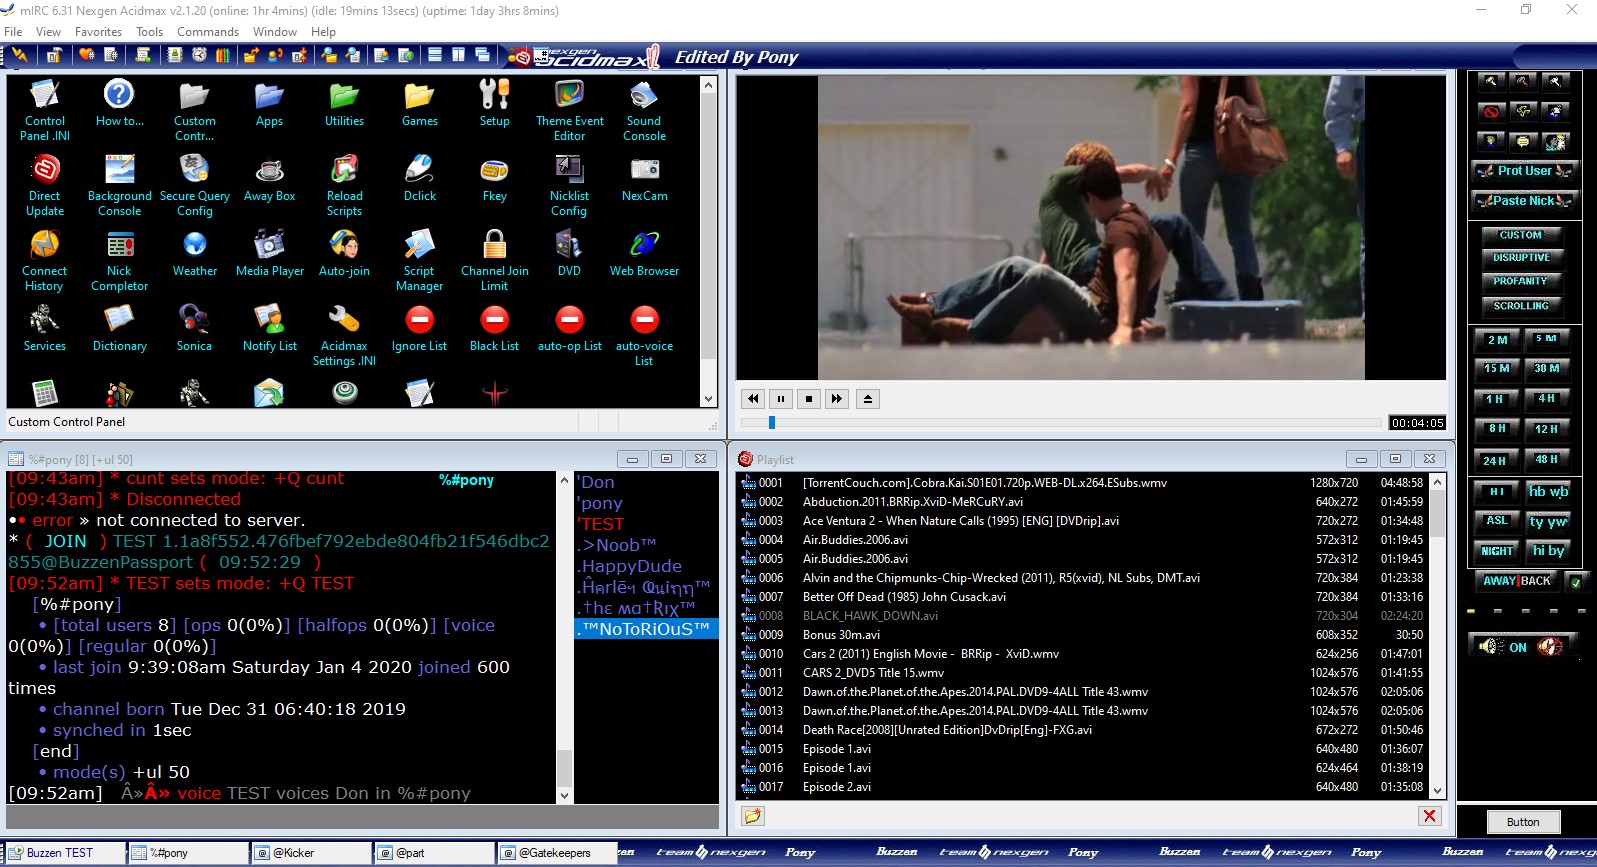
Task: Click the red X delete playlist button
Action: click(1430, 816)
